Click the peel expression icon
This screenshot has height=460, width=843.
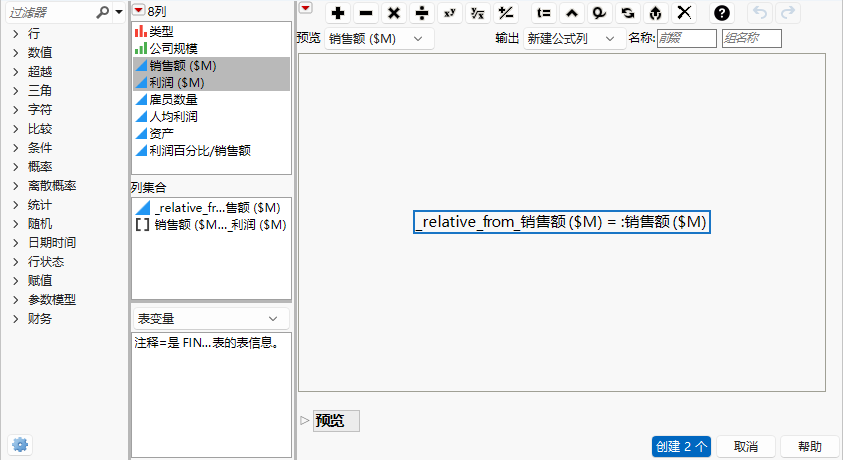coord(655,13)
